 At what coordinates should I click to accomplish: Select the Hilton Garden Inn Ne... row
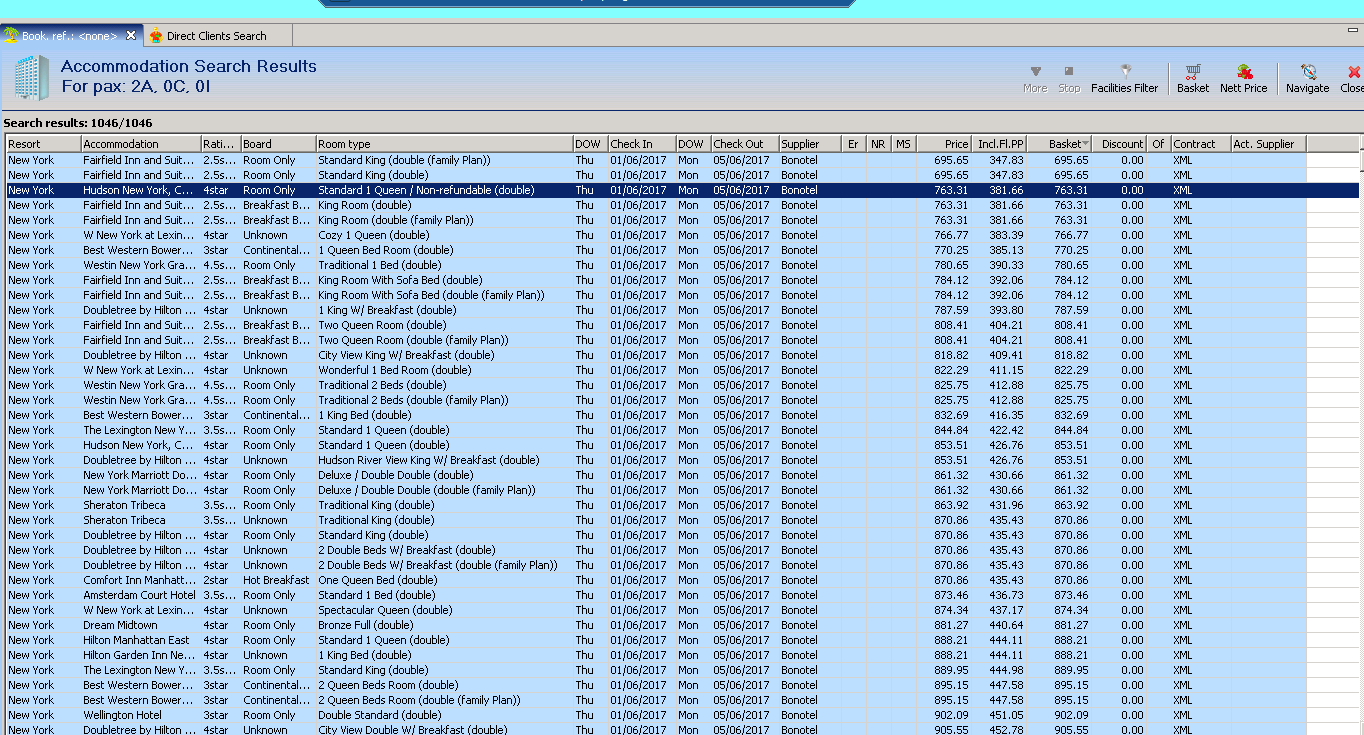(x=682, y=655)
